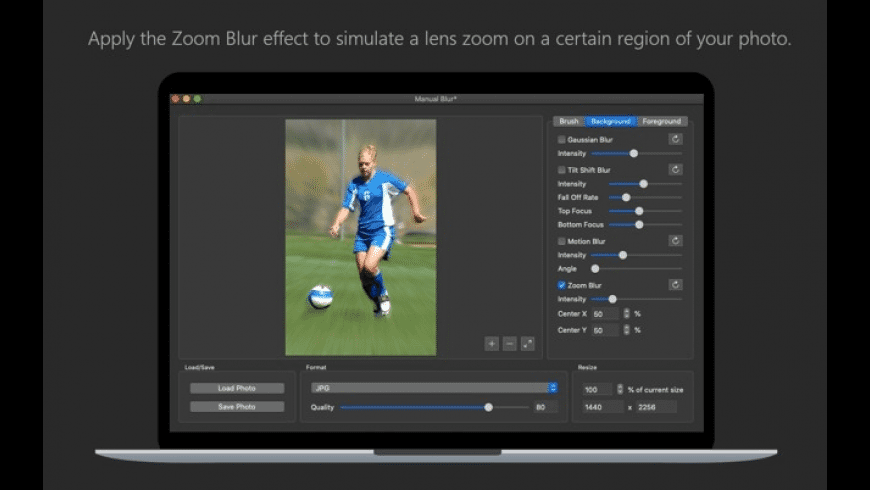This screenshot has width=870, height=490.
Task: Click the soccer player photo preview
Action: 361,238
